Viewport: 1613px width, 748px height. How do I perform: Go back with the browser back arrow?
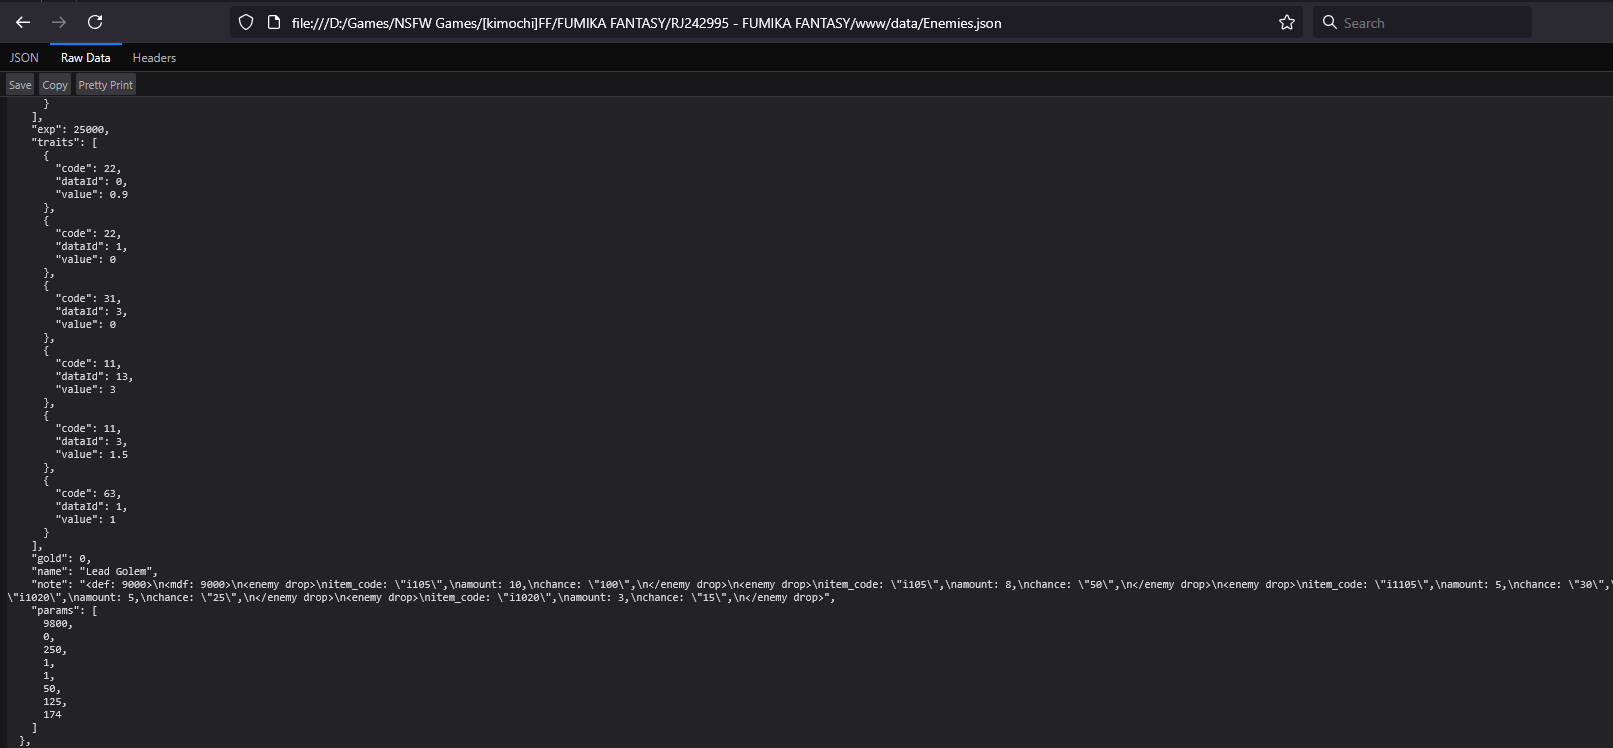click(x=23, y=22)
